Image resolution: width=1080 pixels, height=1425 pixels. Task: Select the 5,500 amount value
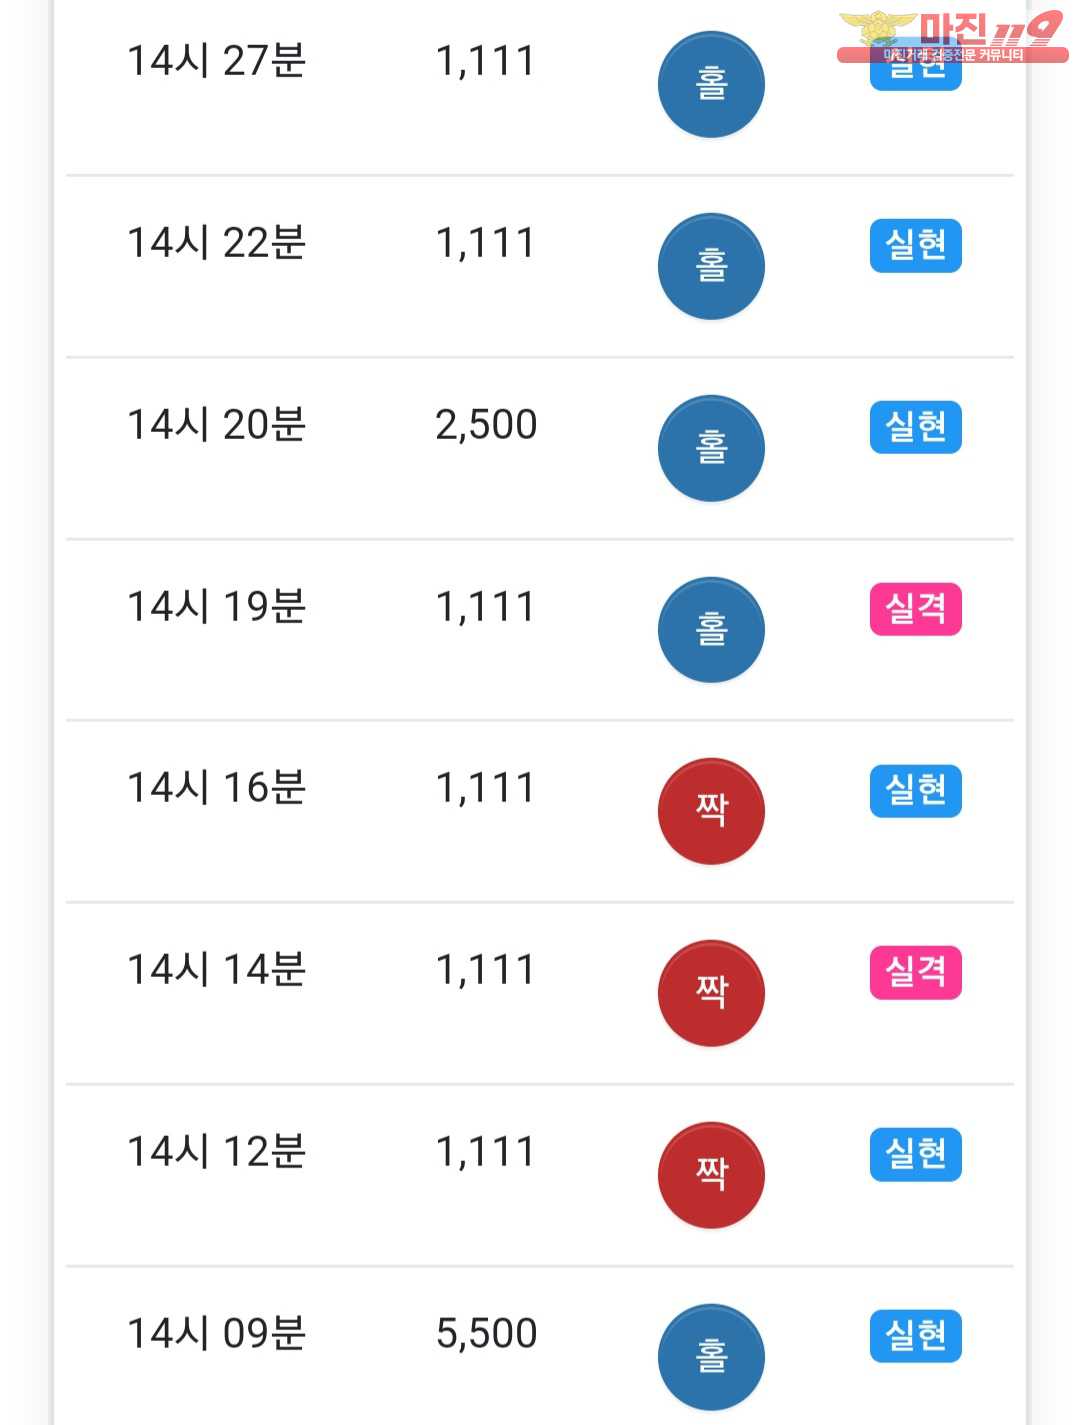[x=486, y=1334]
